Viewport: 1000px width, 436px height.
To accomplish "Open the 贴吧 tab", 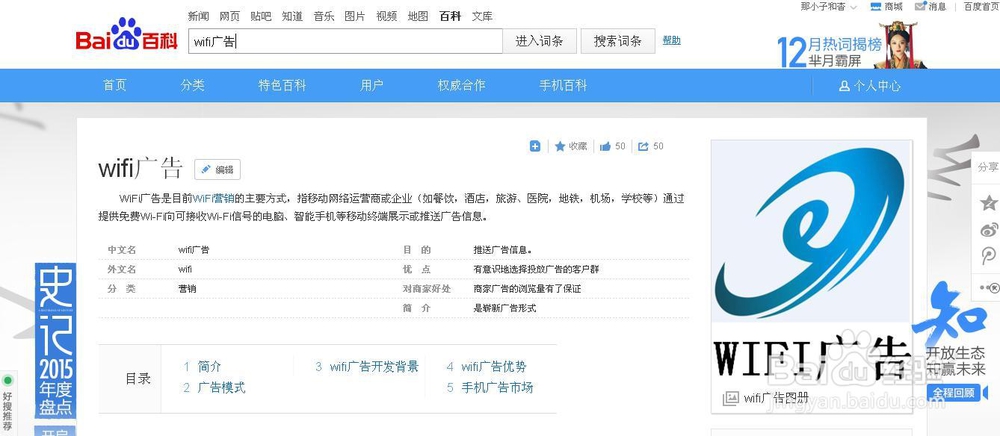I will (x=261, y=17).
